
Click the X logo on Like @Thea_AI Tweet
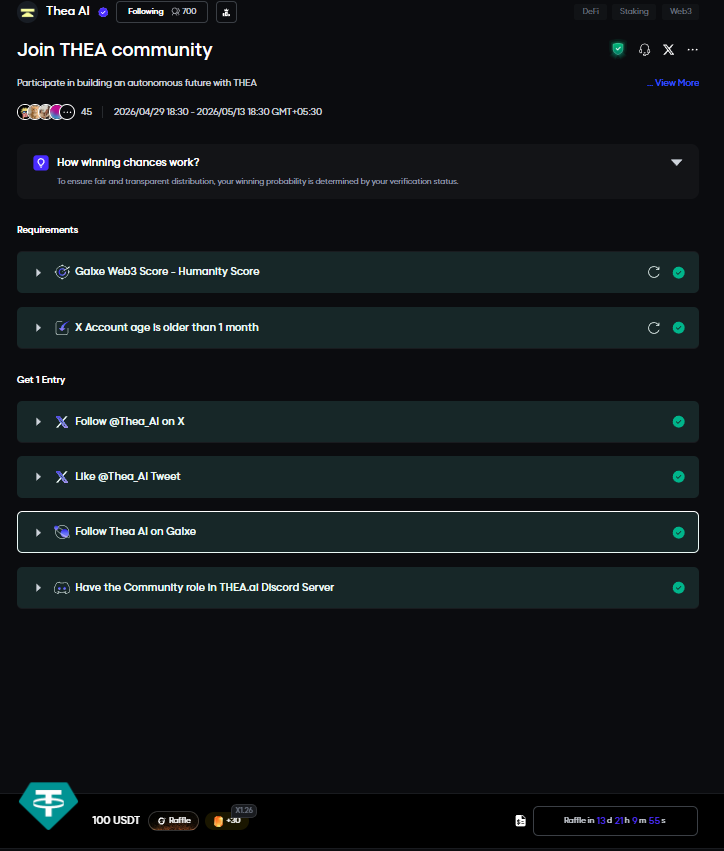click(62, 477)
